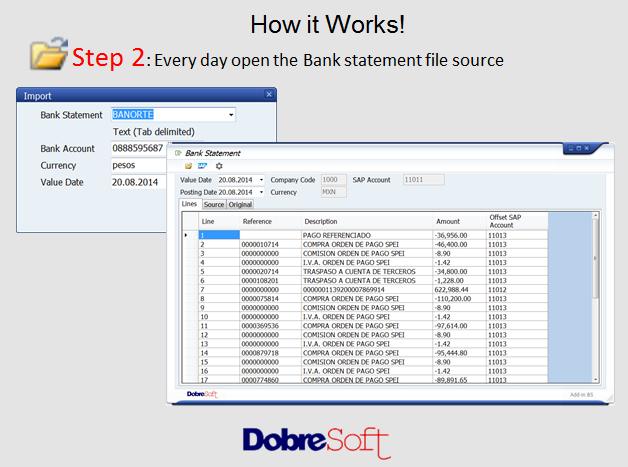Close the Bank Statement window
Image resolution: width=628 pixels, height=467 pixels.
[587, 148]
